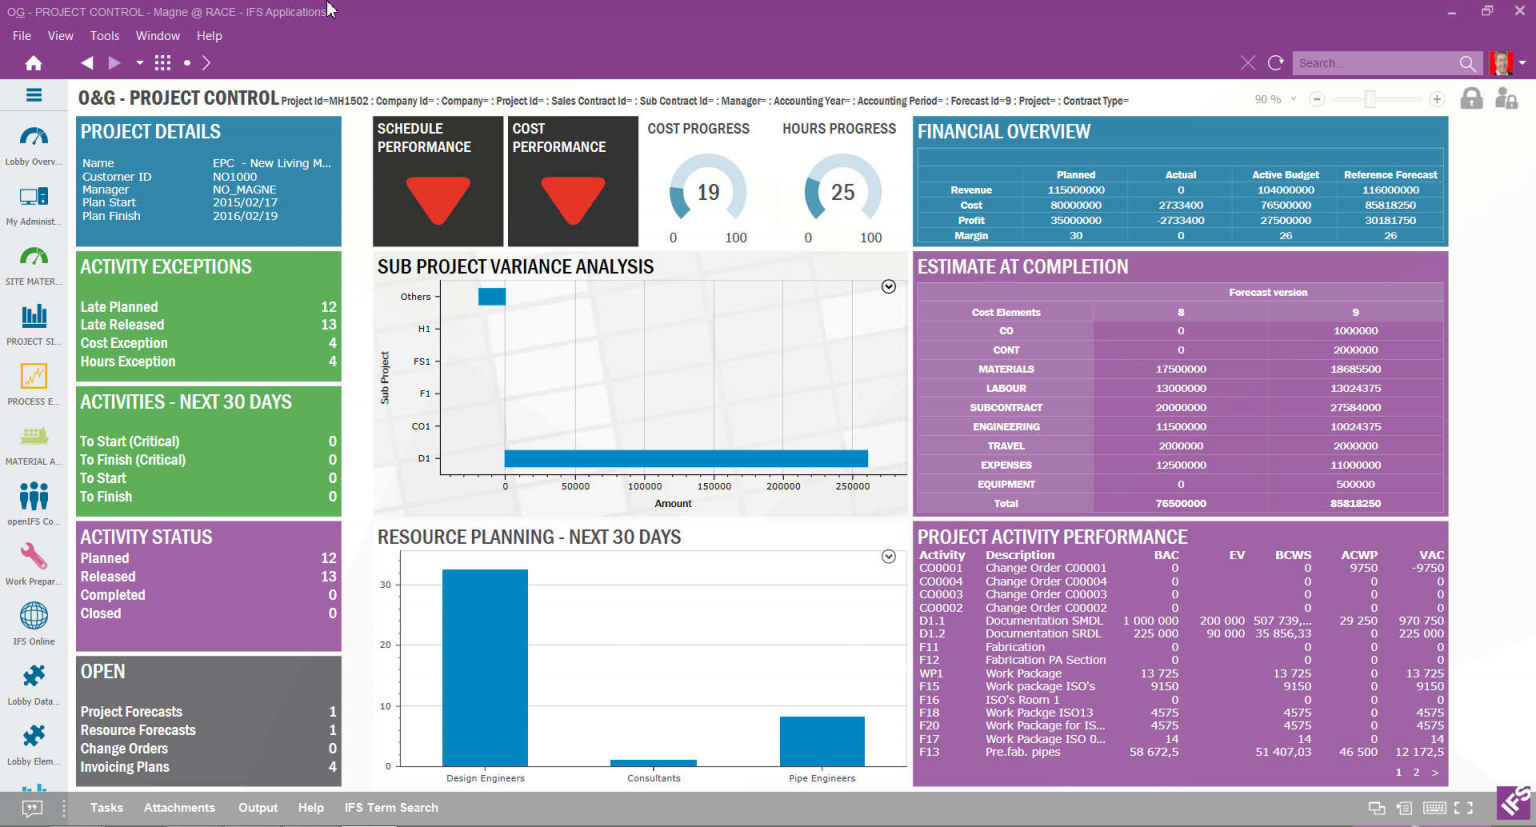1536x827 pixels.
Task: Click the Home toolbar icon
Action: 33,62
